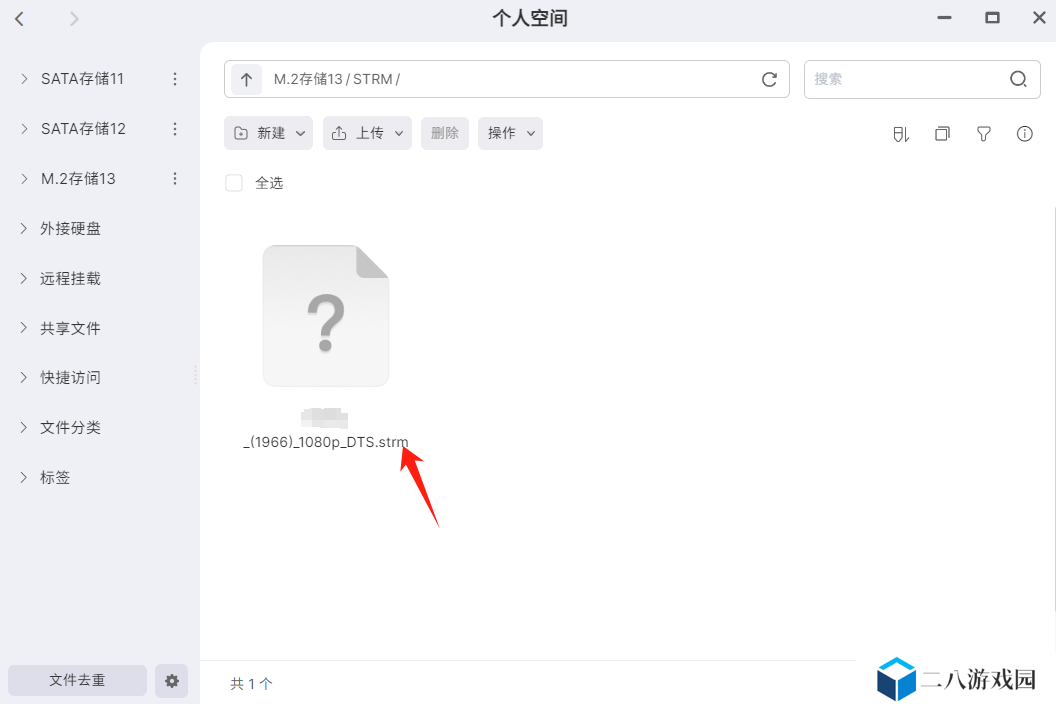The height and width of the screenshot is (704, 1056).
Task: Expand the 外接硬盘 sidebar item
Action: click(x=70, y=228)
